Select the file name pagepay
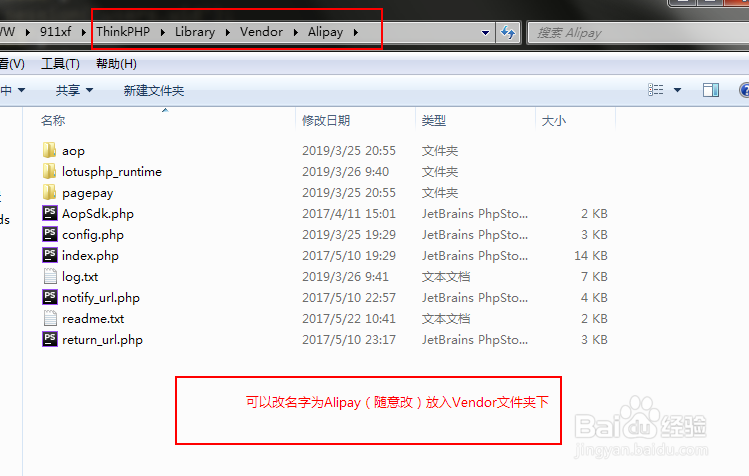 [87, 193]
